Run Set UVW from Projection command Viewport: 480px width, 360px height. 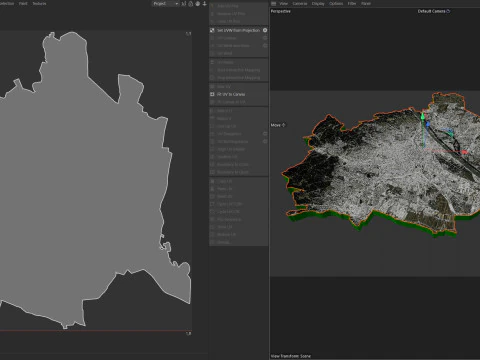pos(238,30)
